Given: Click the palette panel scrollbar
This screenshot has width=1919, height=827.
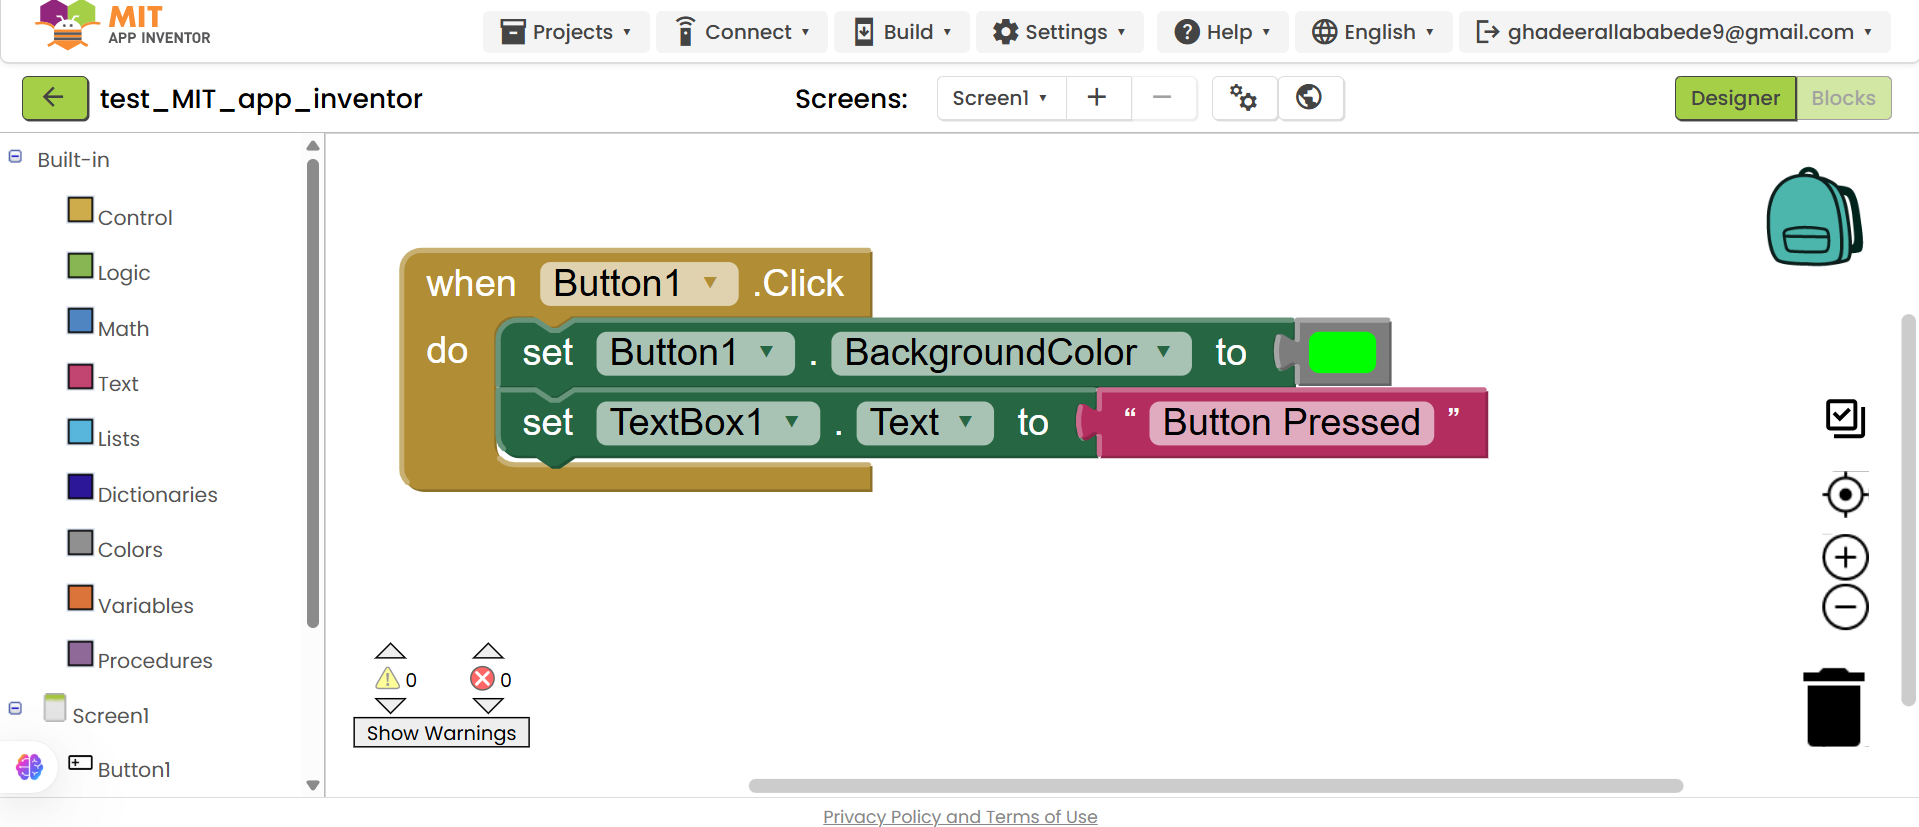Looking at the screenshot, I should 313,394.
